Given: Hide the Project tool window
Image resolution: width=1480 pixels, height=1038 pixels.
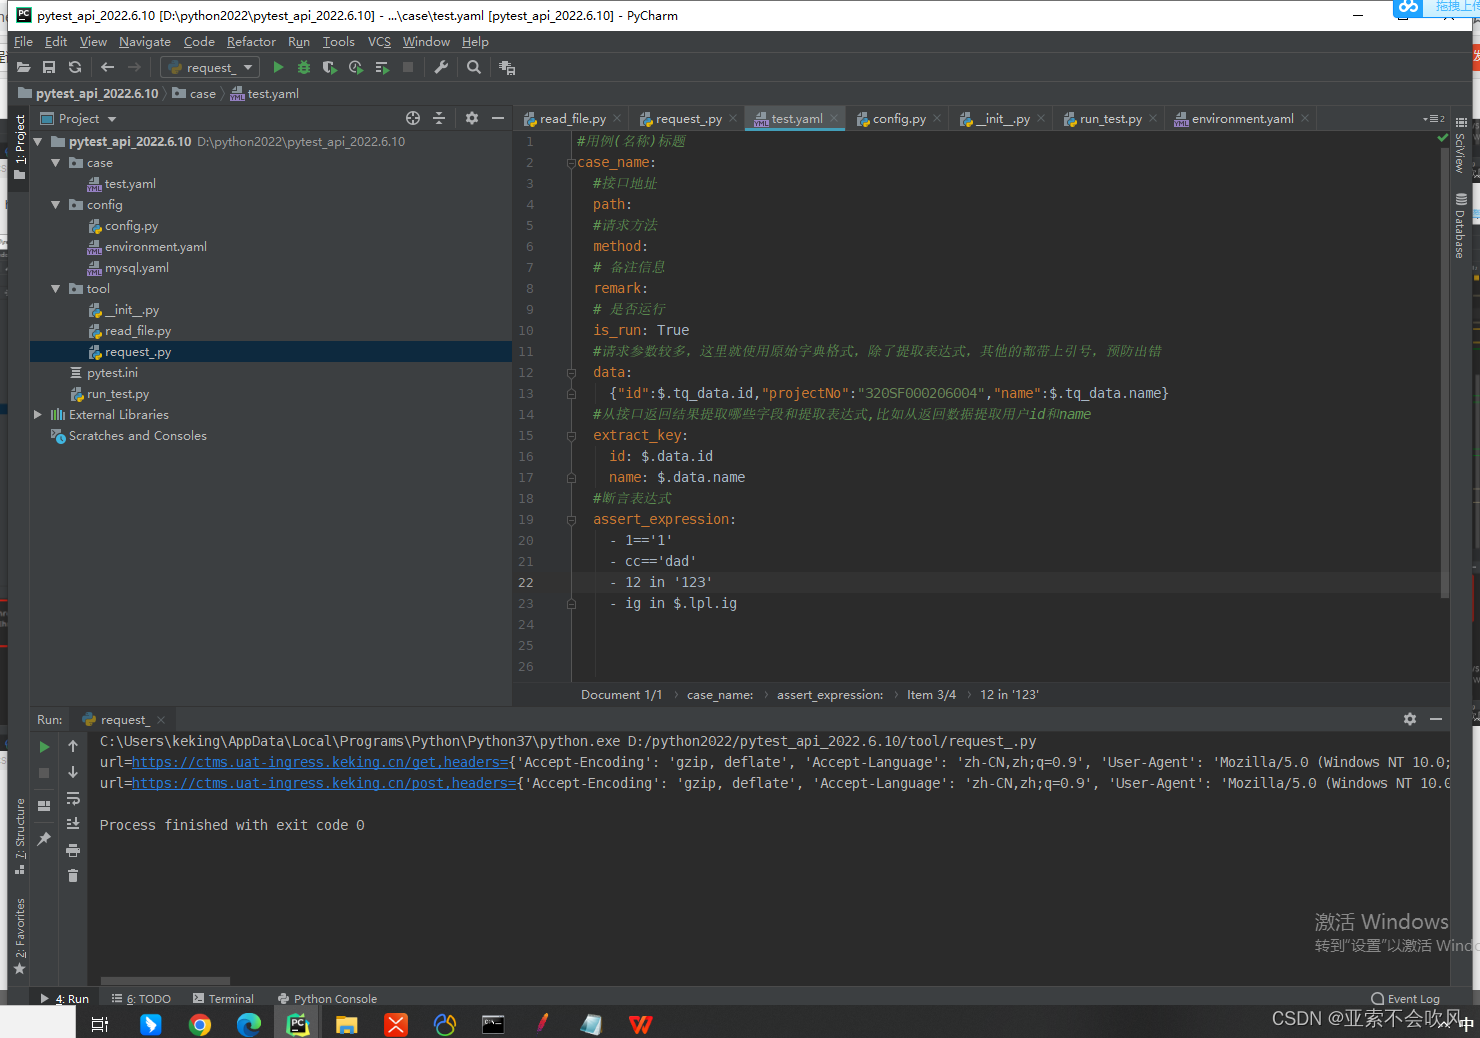Looking at the screenshot, I should pyautogui.click(x=498, y=118).
